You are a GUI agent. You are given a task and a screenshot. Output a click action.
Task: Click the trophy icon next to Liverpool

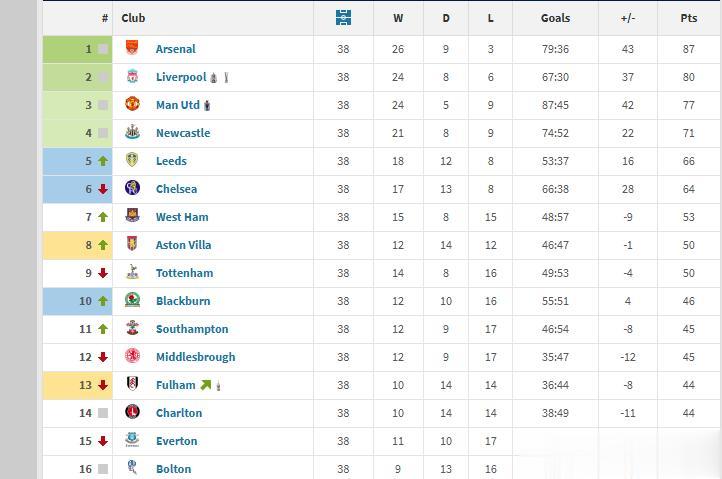click(x=226, y=77)
